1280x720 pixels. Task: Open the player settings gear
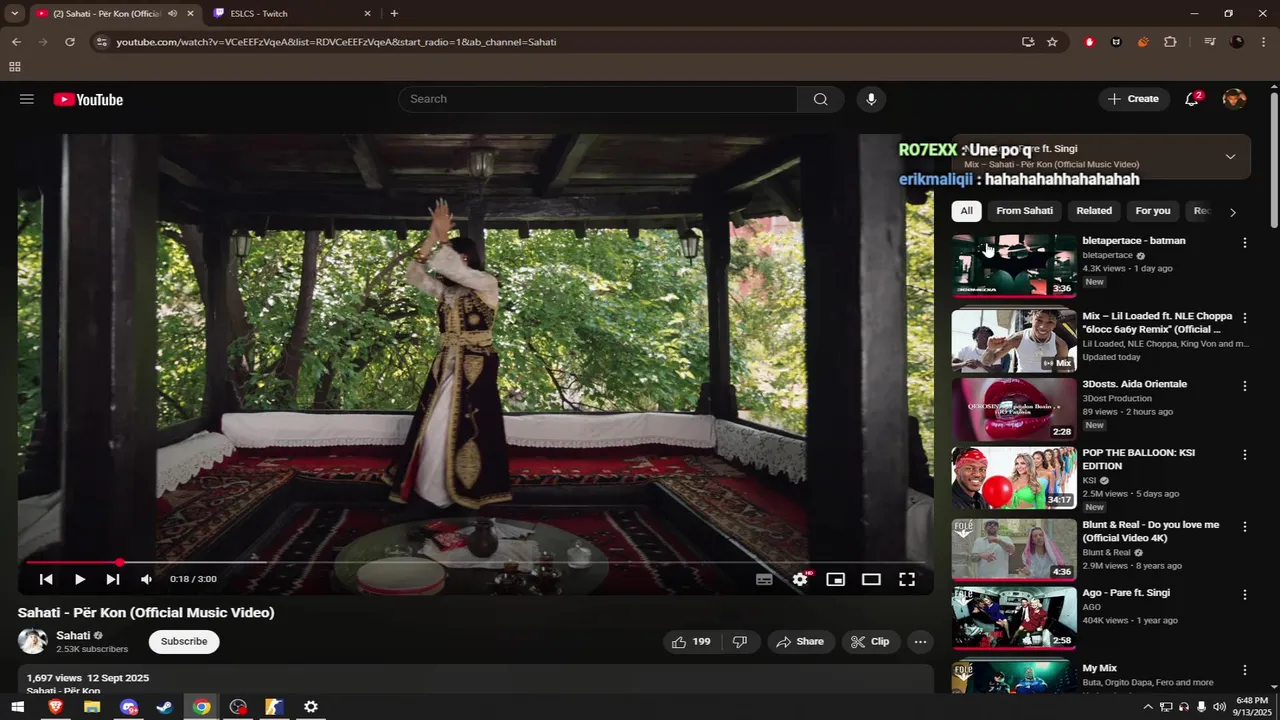click(x=800, y=579)
